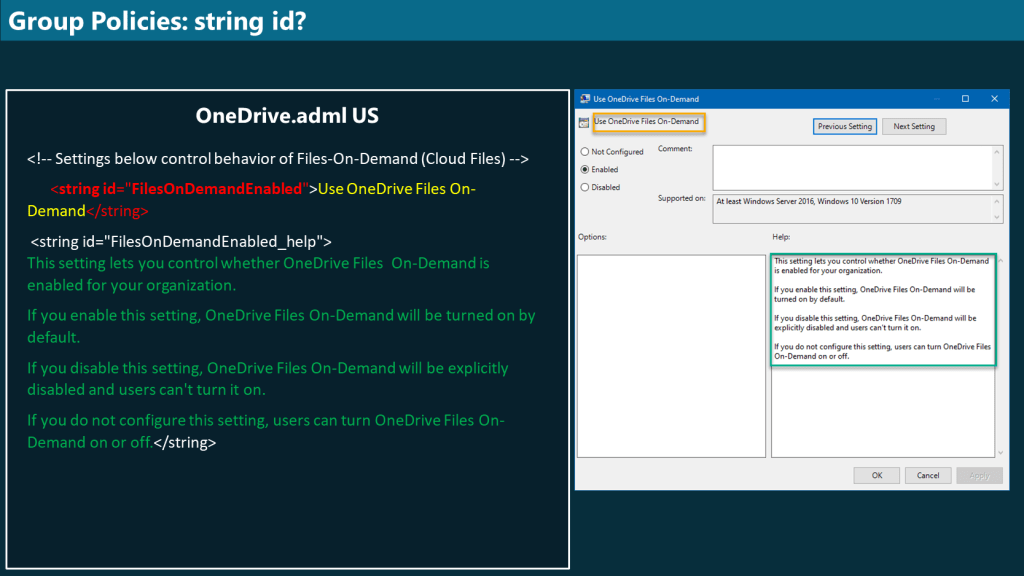Image resolution: width=1024 pixels, height=576 pixels.
Task: Click the OneDrive policy icon in the title bar
Action: point(585,98)
